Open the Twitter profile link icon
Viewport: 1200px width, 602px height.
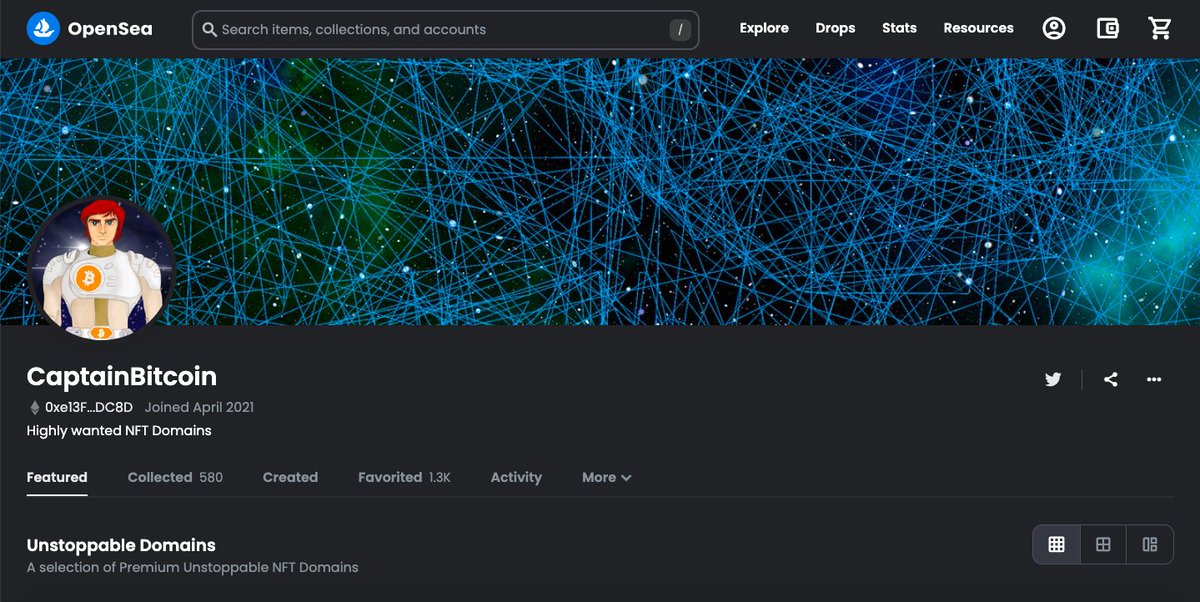click(x=1053, y=379)
